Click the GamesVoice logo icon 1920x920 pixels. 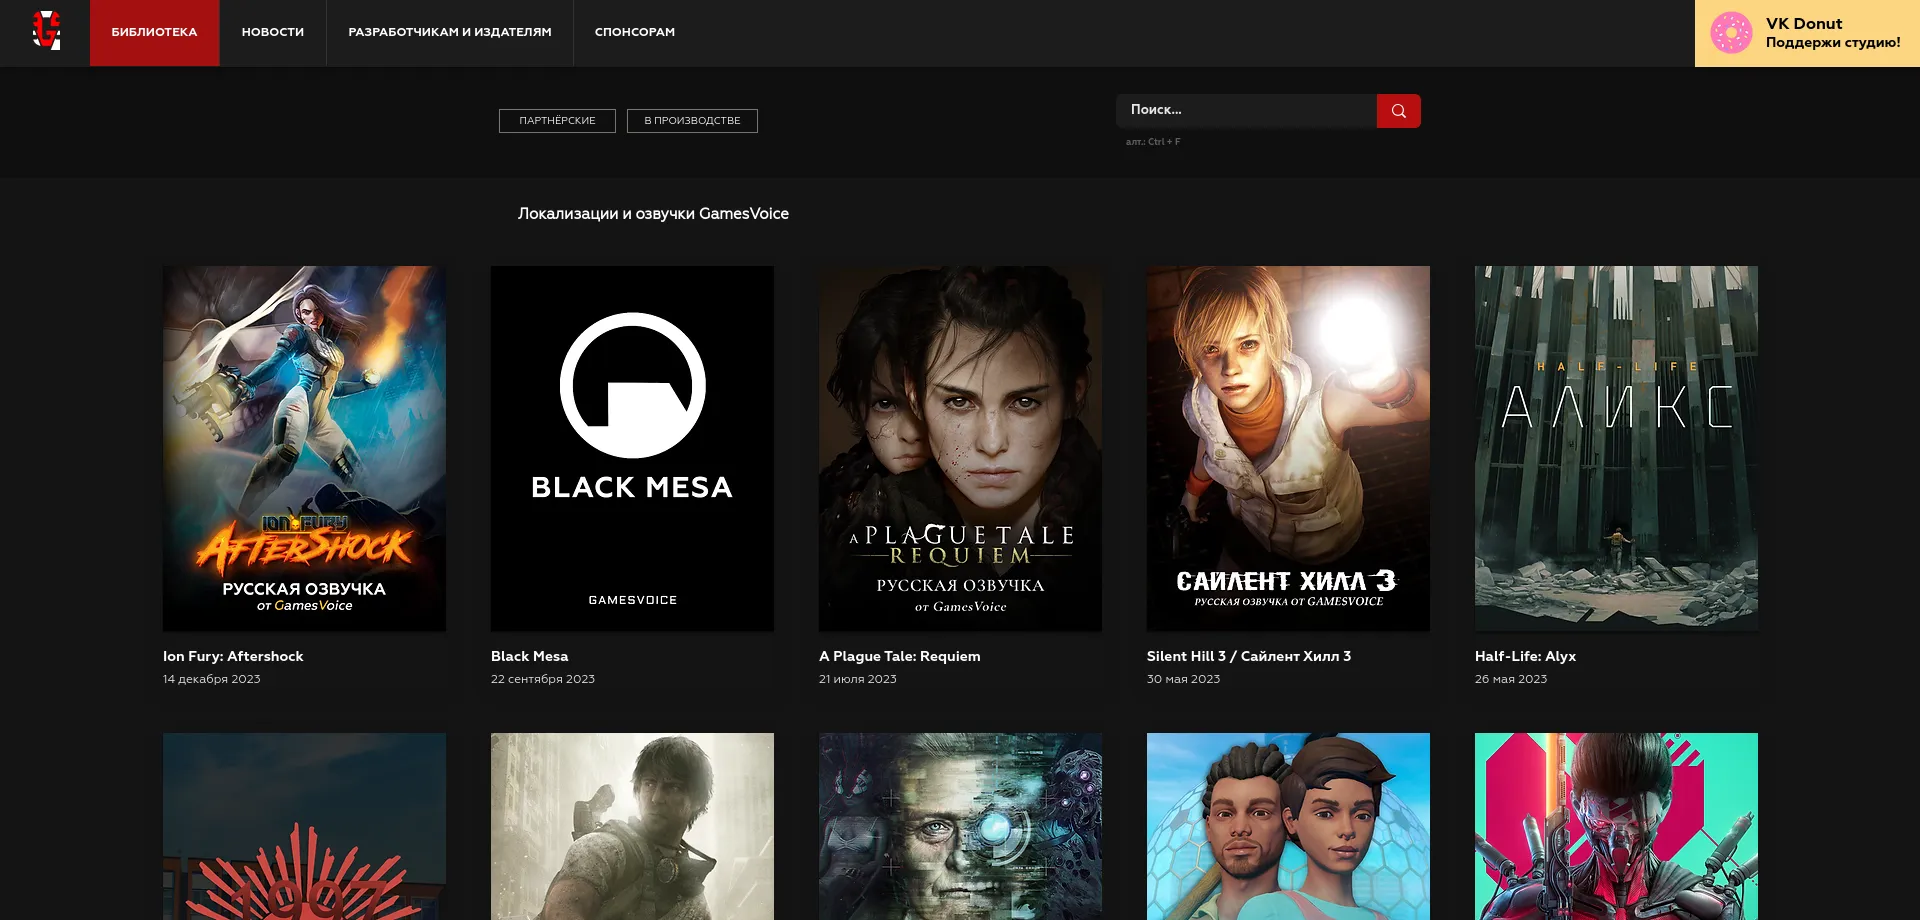[46, 31]
